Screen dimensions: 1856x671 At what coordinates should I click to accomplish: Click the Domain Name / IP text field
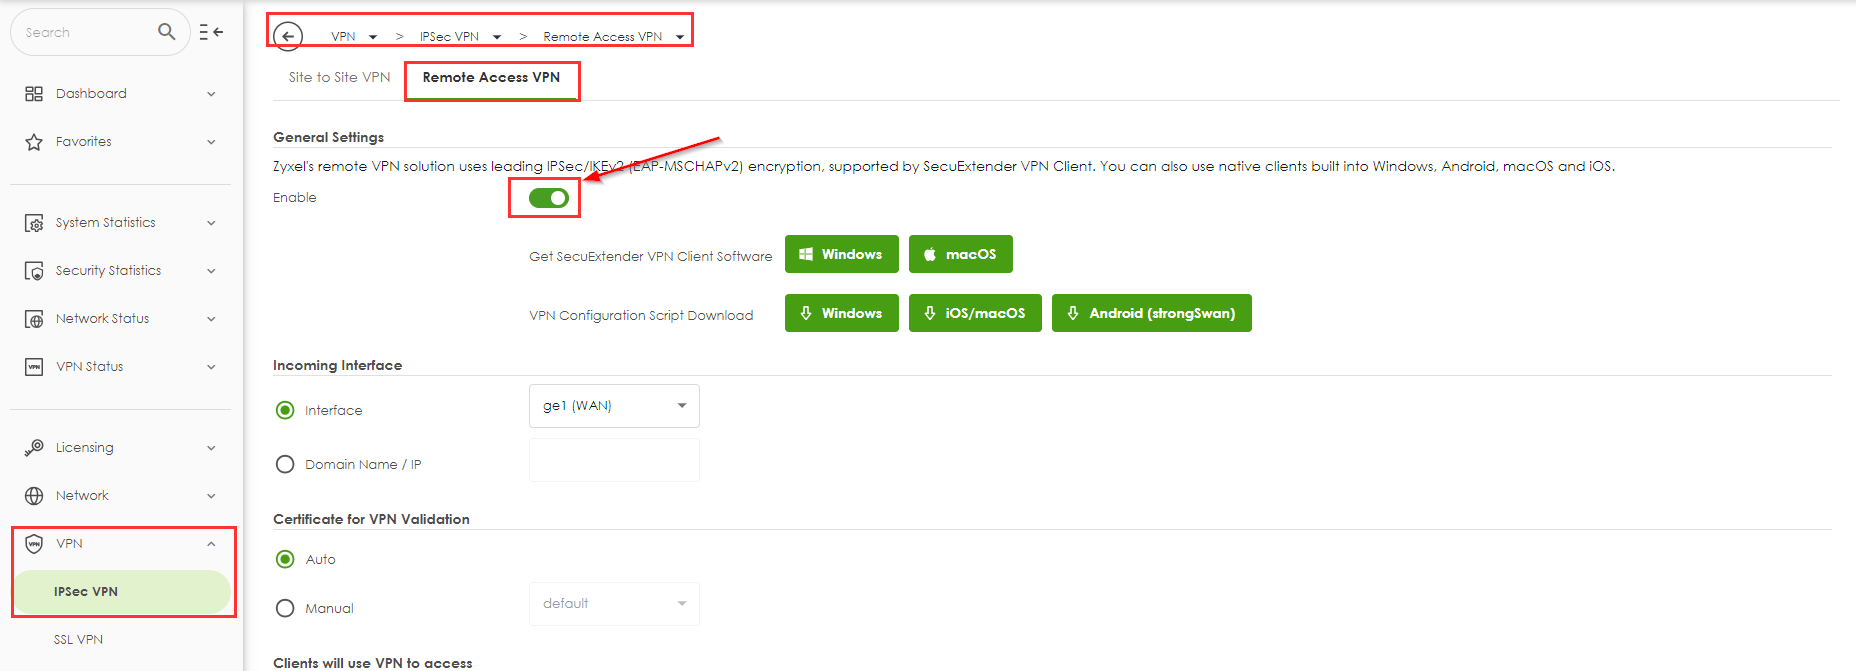[x=613, y=461]
